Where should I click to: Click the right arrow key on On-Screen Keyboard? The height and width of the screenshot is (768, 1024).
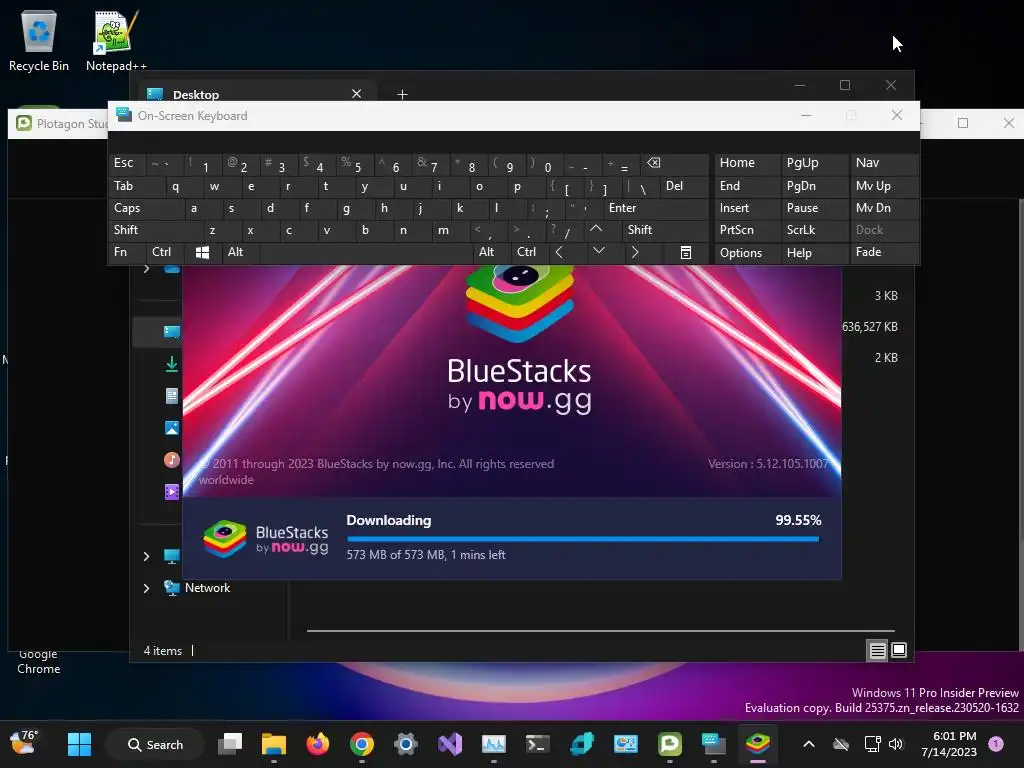pyautogui.click(x=635, y=252)
